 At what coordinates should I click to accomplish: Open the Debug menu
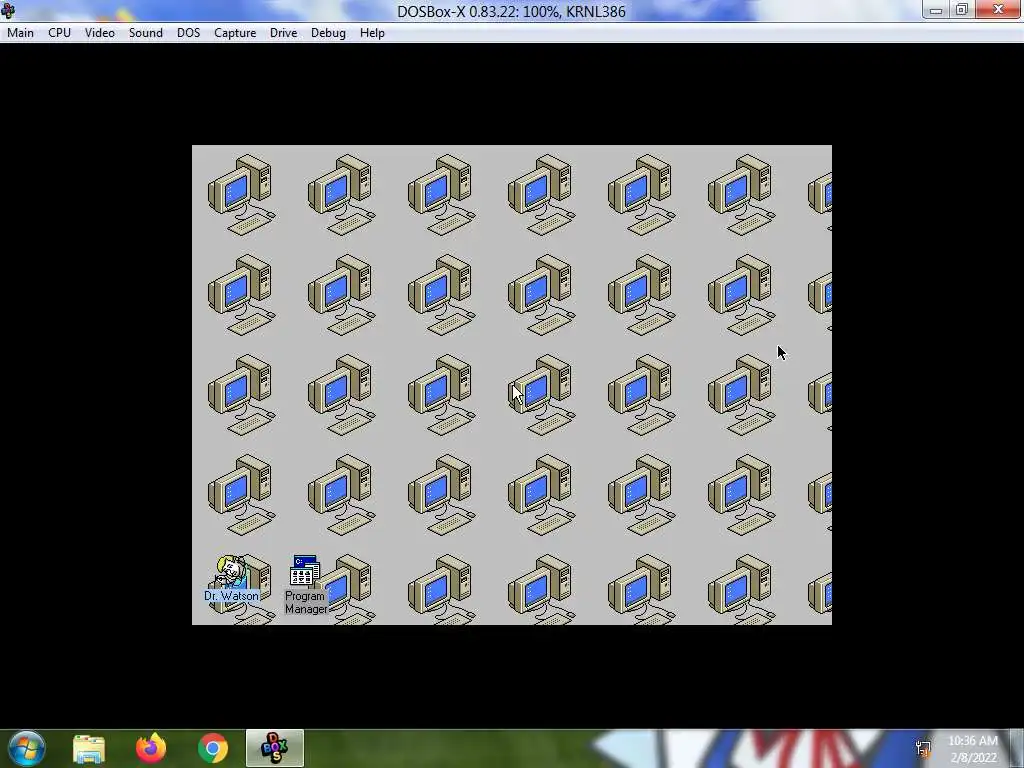point(328,33)
